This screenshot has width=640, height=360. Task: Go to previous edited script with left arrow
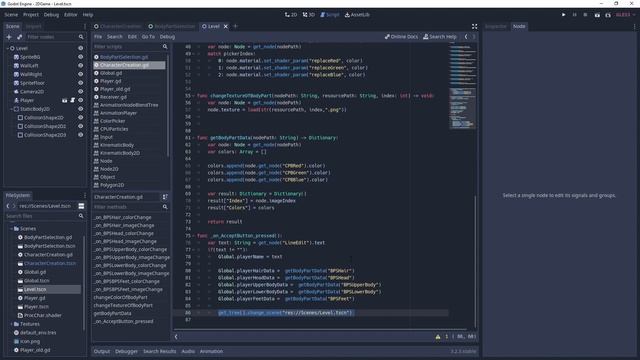(466, 37)
